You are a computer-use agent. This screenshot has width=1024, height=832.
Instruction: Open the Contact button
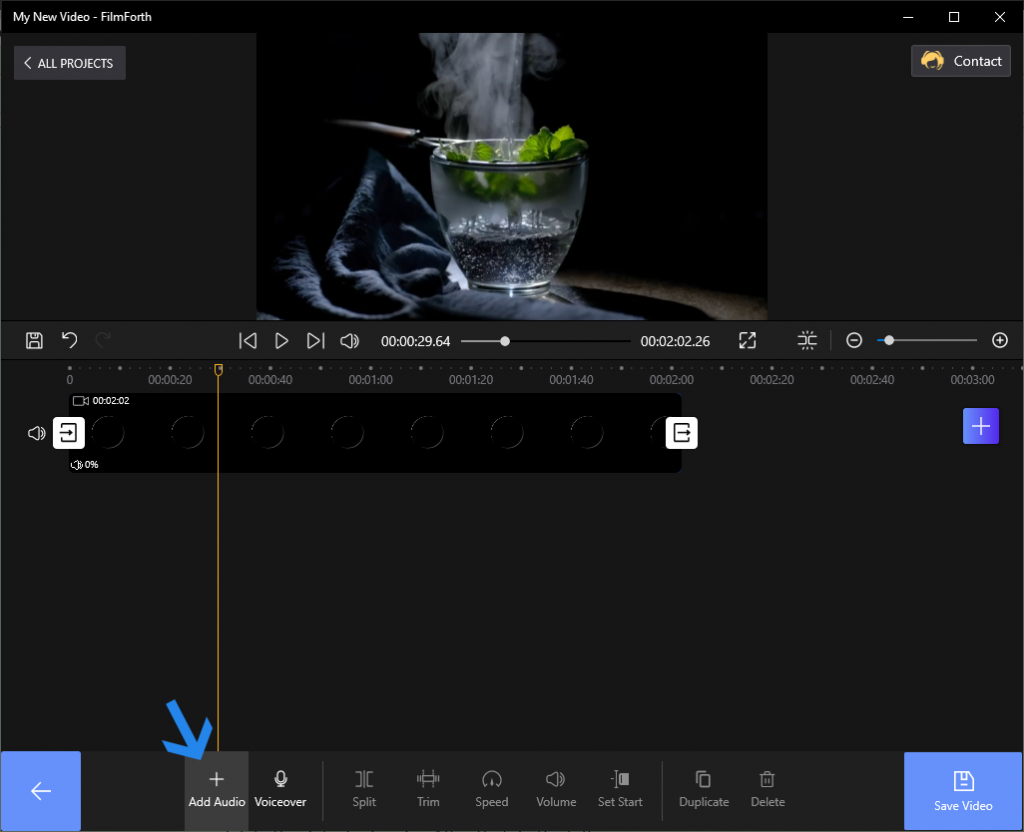point(961,61)
